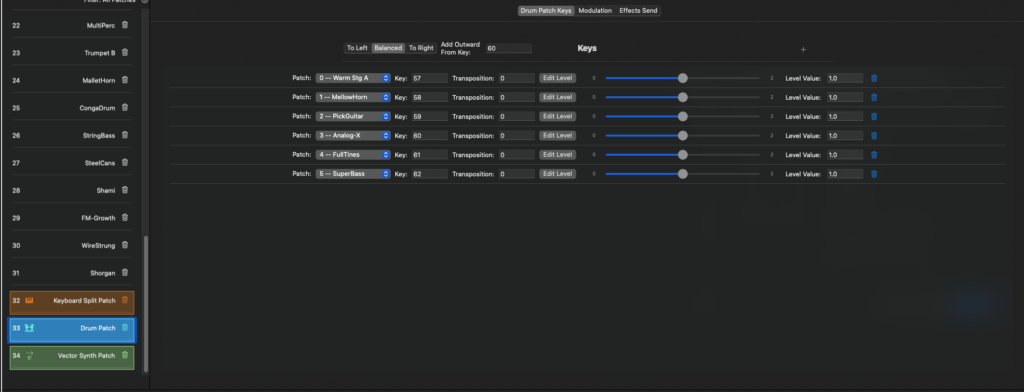Screen dimensions: 1024x392
Task: Remove StringBass using its trash icon
Action: (x=125, y=135)
